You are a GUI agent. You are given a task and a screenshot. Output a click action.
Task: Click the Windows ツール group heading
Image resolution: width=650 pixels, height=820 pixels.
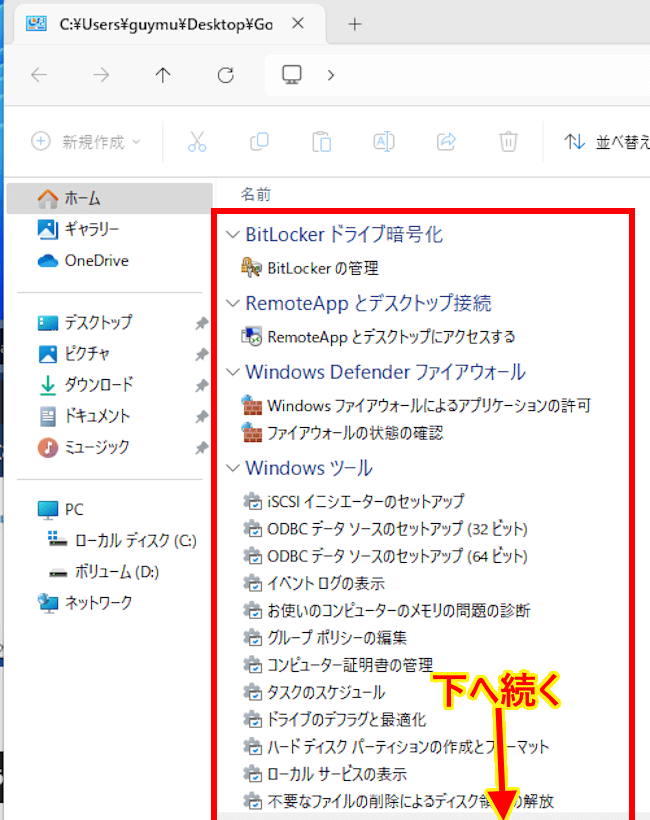309,468
